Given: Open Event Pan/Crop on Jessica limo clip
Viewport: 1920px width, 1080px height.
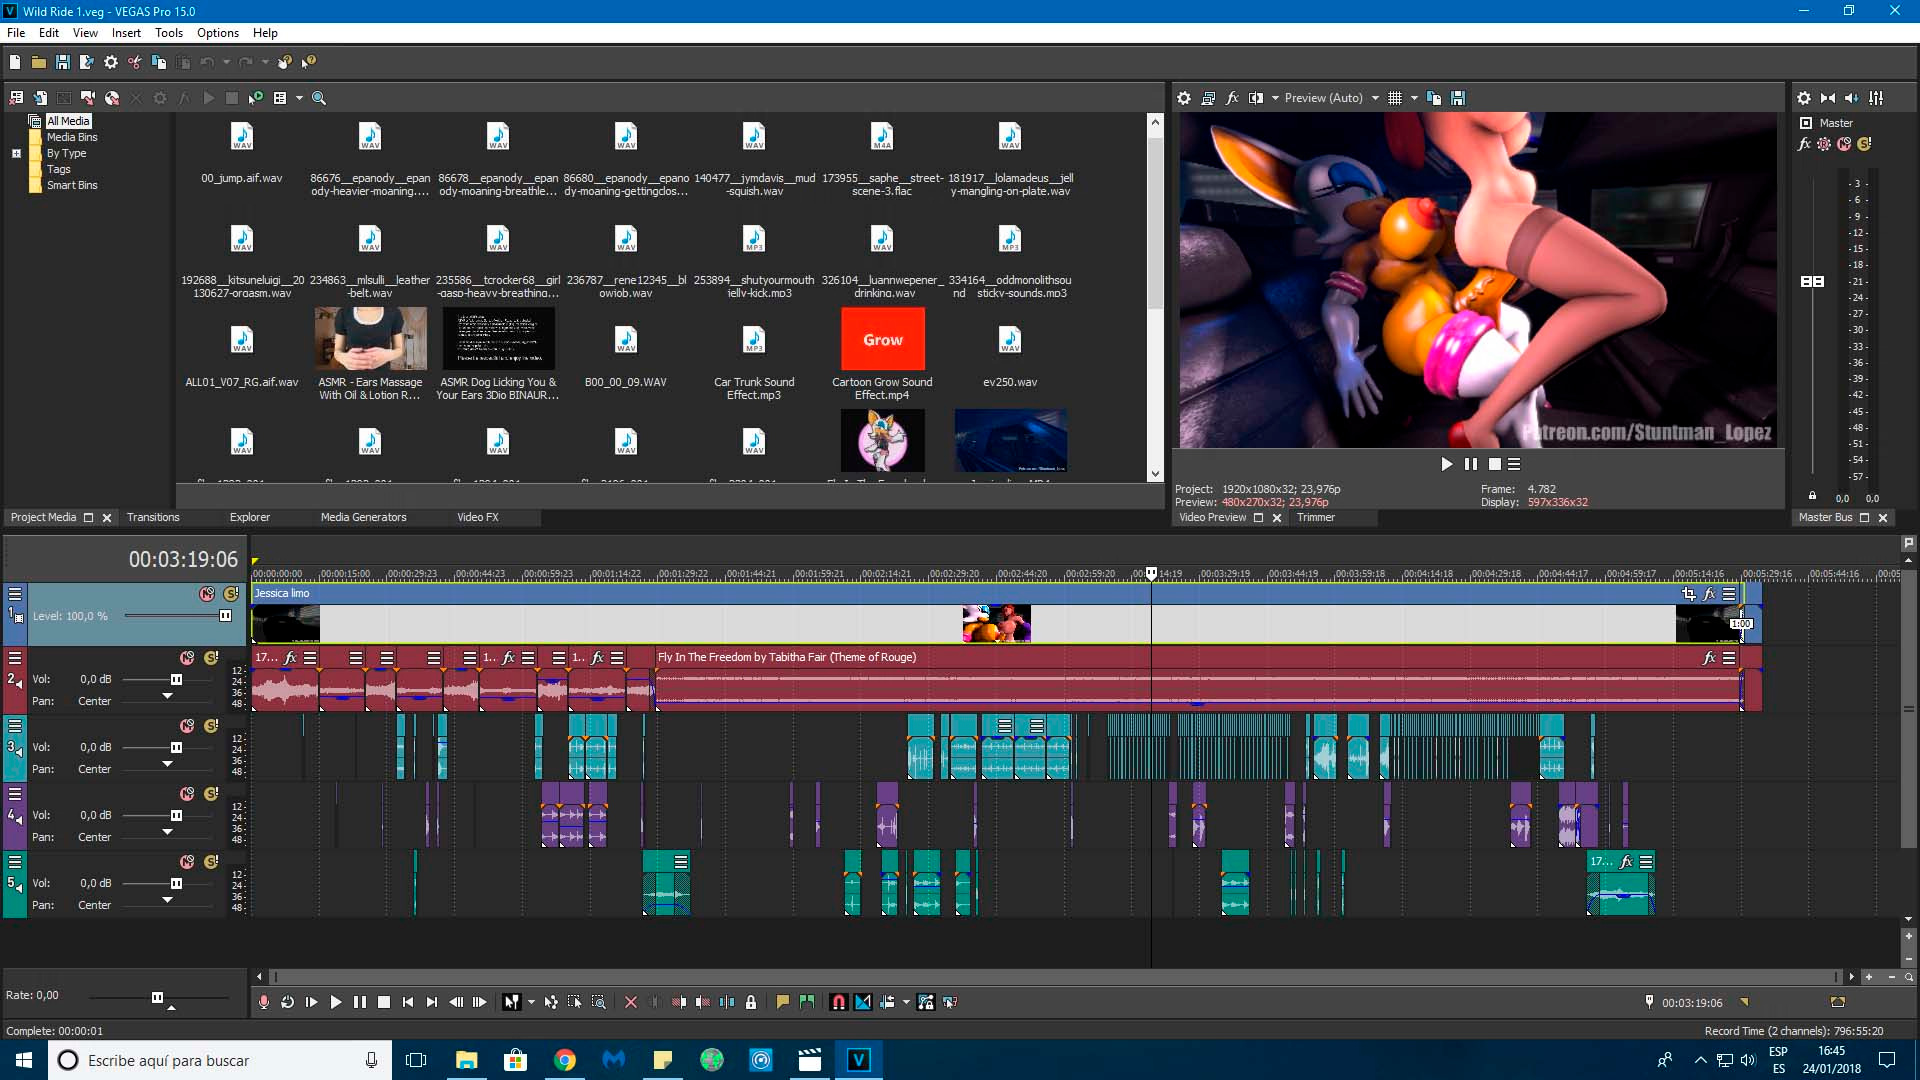Looking at the screenshot, I should click(x=1688, y=593).
